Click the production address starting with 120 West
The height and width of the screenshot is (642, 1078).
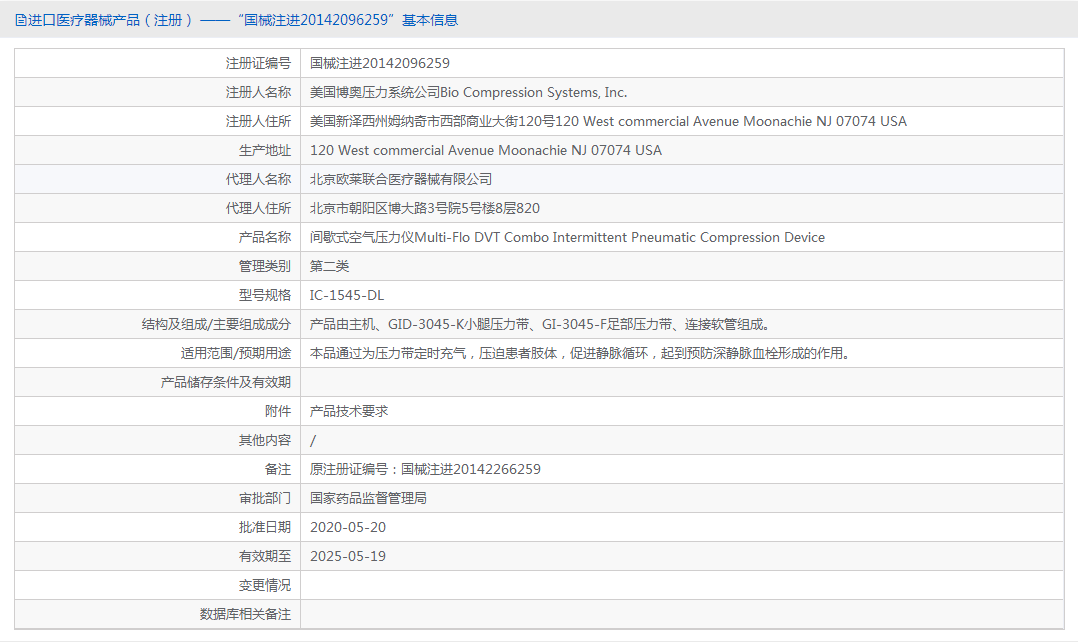click(x=485, y=150)
